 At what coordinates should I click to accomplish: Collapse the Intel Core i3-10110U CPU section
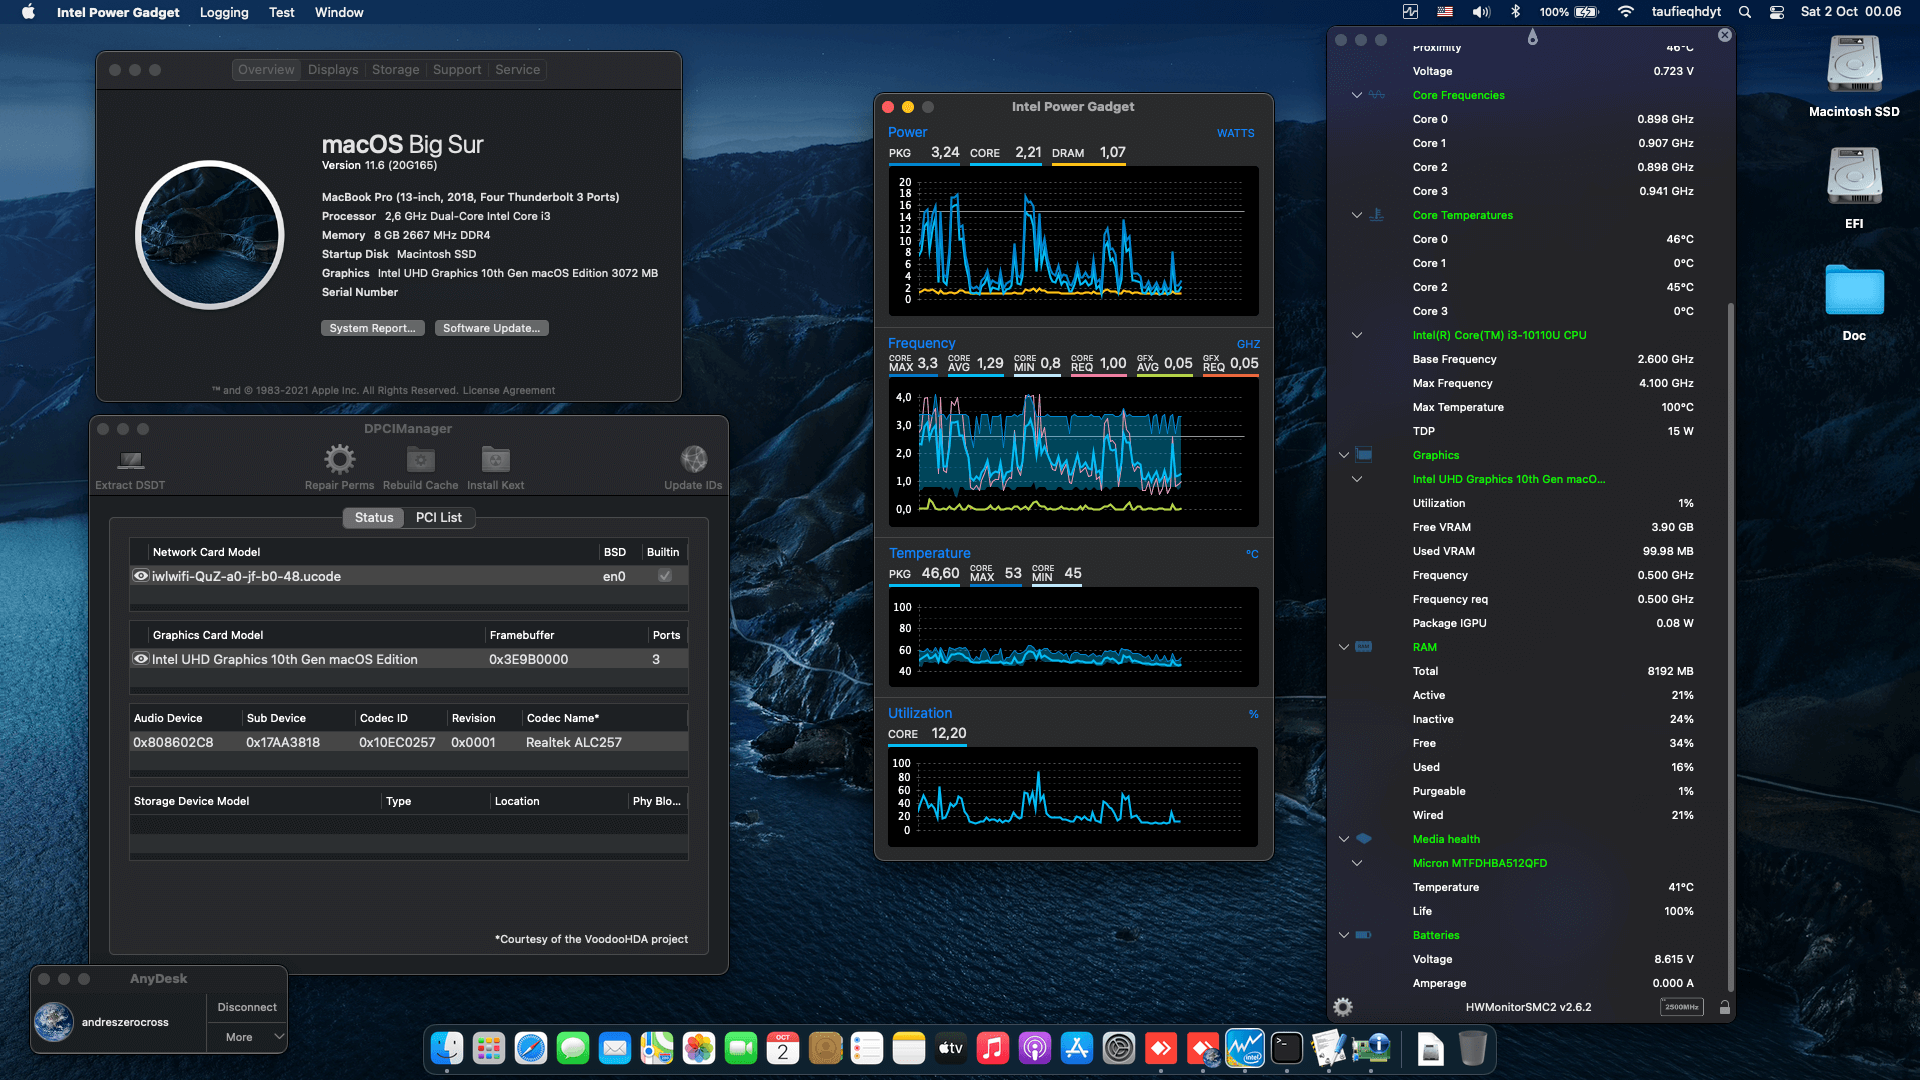(x=1357, y=335)
